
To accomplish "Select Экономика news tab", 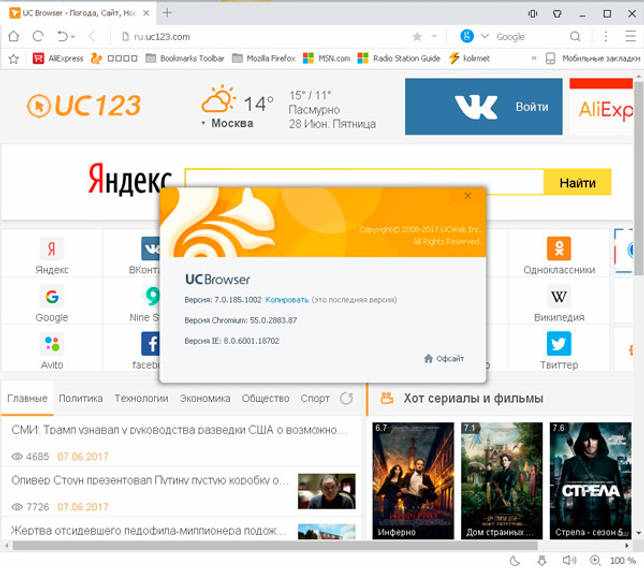I will [x=205, y=398].
